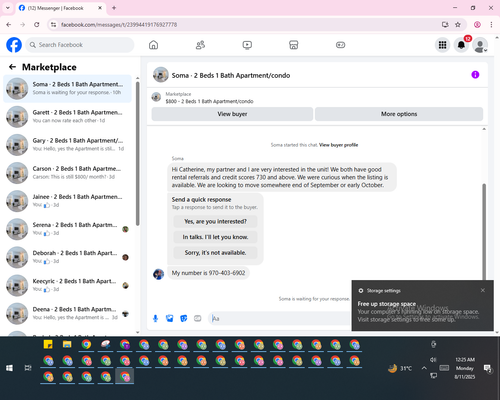Viewport: 500px width, 400px height.
Task: Dismiss the Storage settings notification
Action: [x=482, y=290]
